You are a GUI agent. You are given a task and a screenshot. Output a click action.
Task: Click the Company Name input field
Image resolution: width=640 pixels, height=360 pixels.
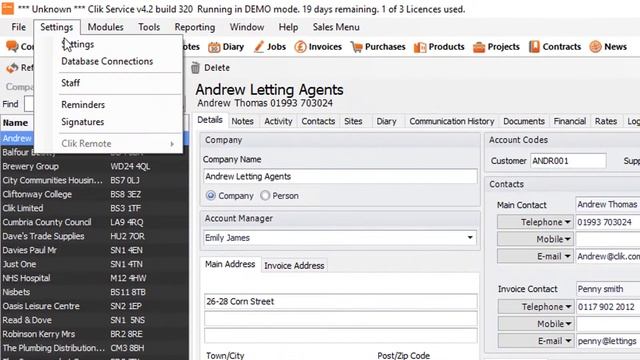[340, 176]
